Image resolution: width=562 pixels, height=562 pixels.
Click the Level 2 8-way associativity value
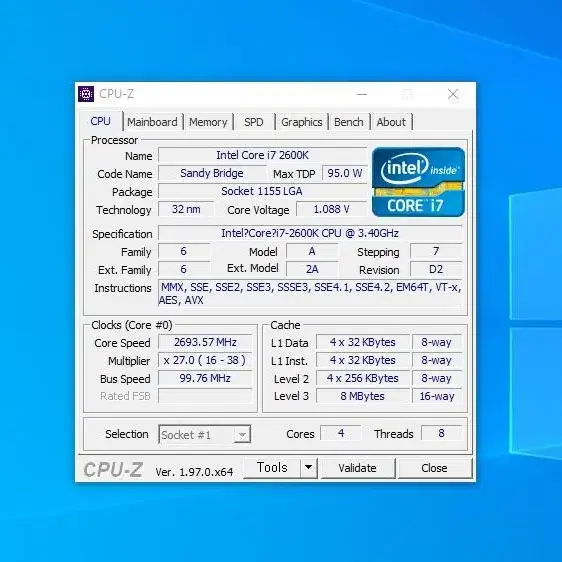coord(437,378)
